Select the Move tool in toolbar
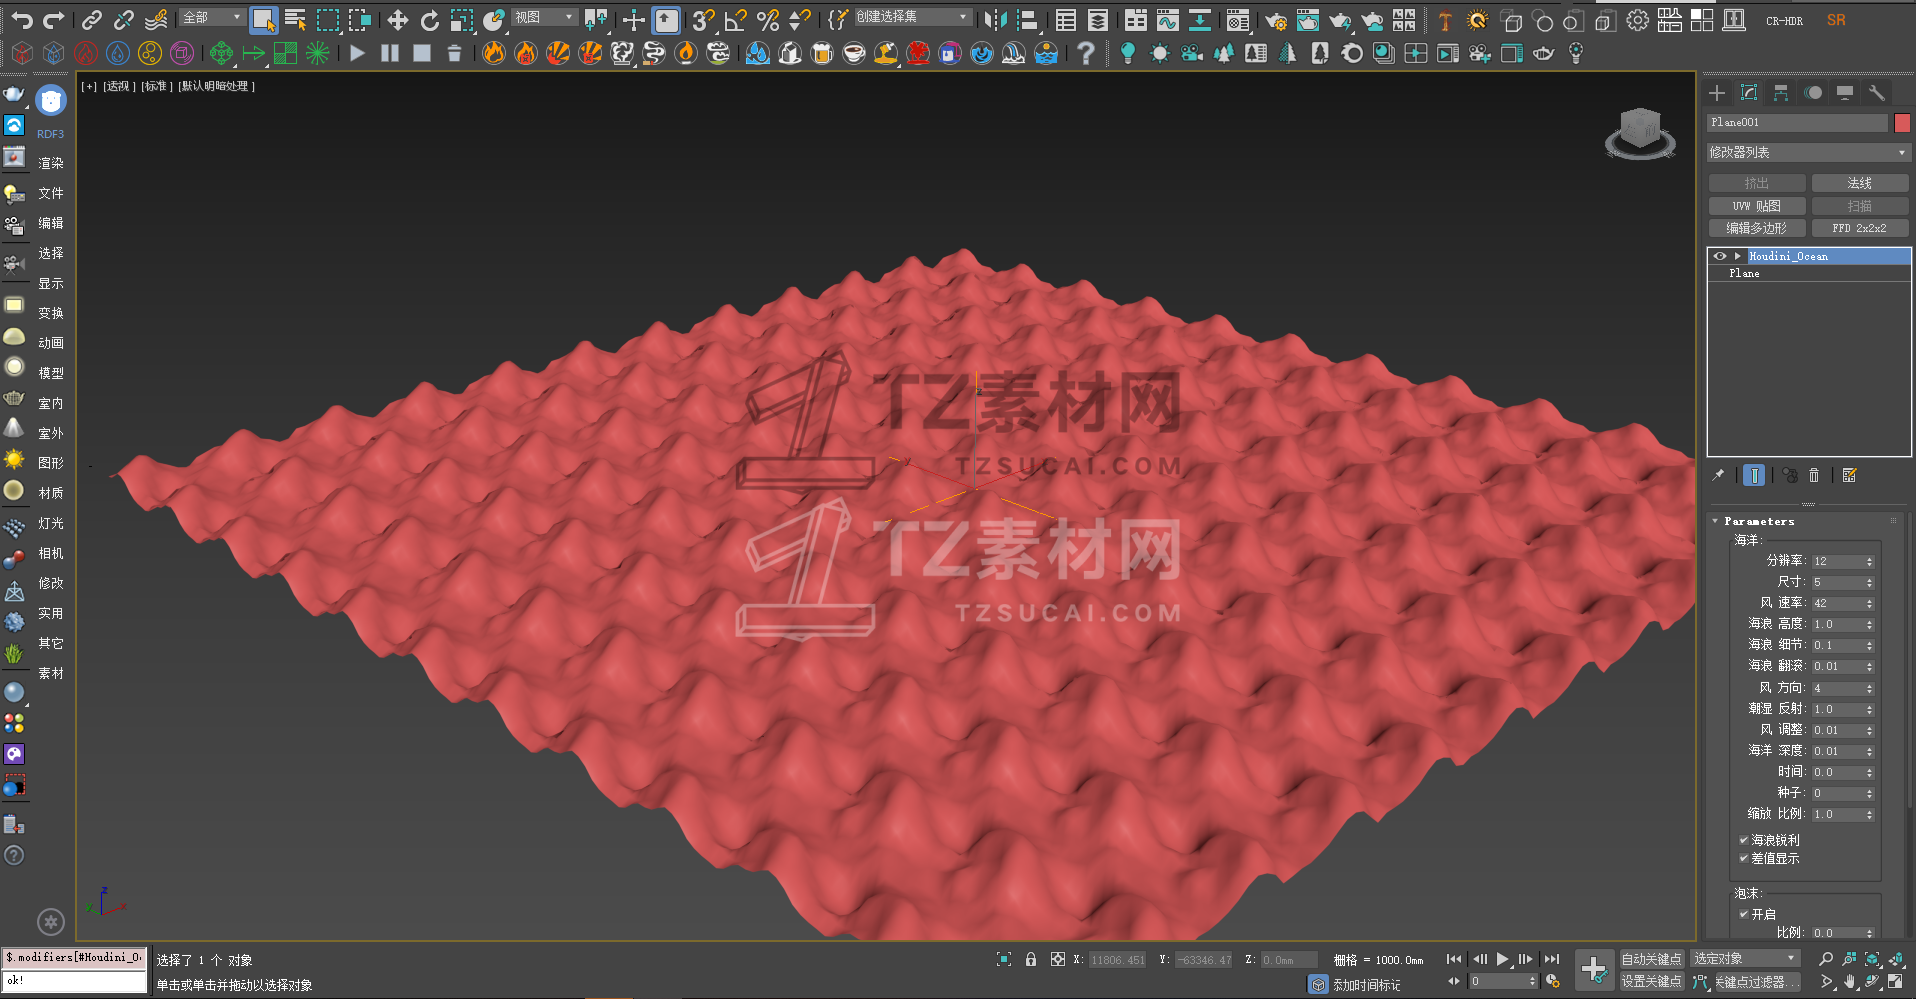This screenshot has width=1916, height=999. coord(397,20)
